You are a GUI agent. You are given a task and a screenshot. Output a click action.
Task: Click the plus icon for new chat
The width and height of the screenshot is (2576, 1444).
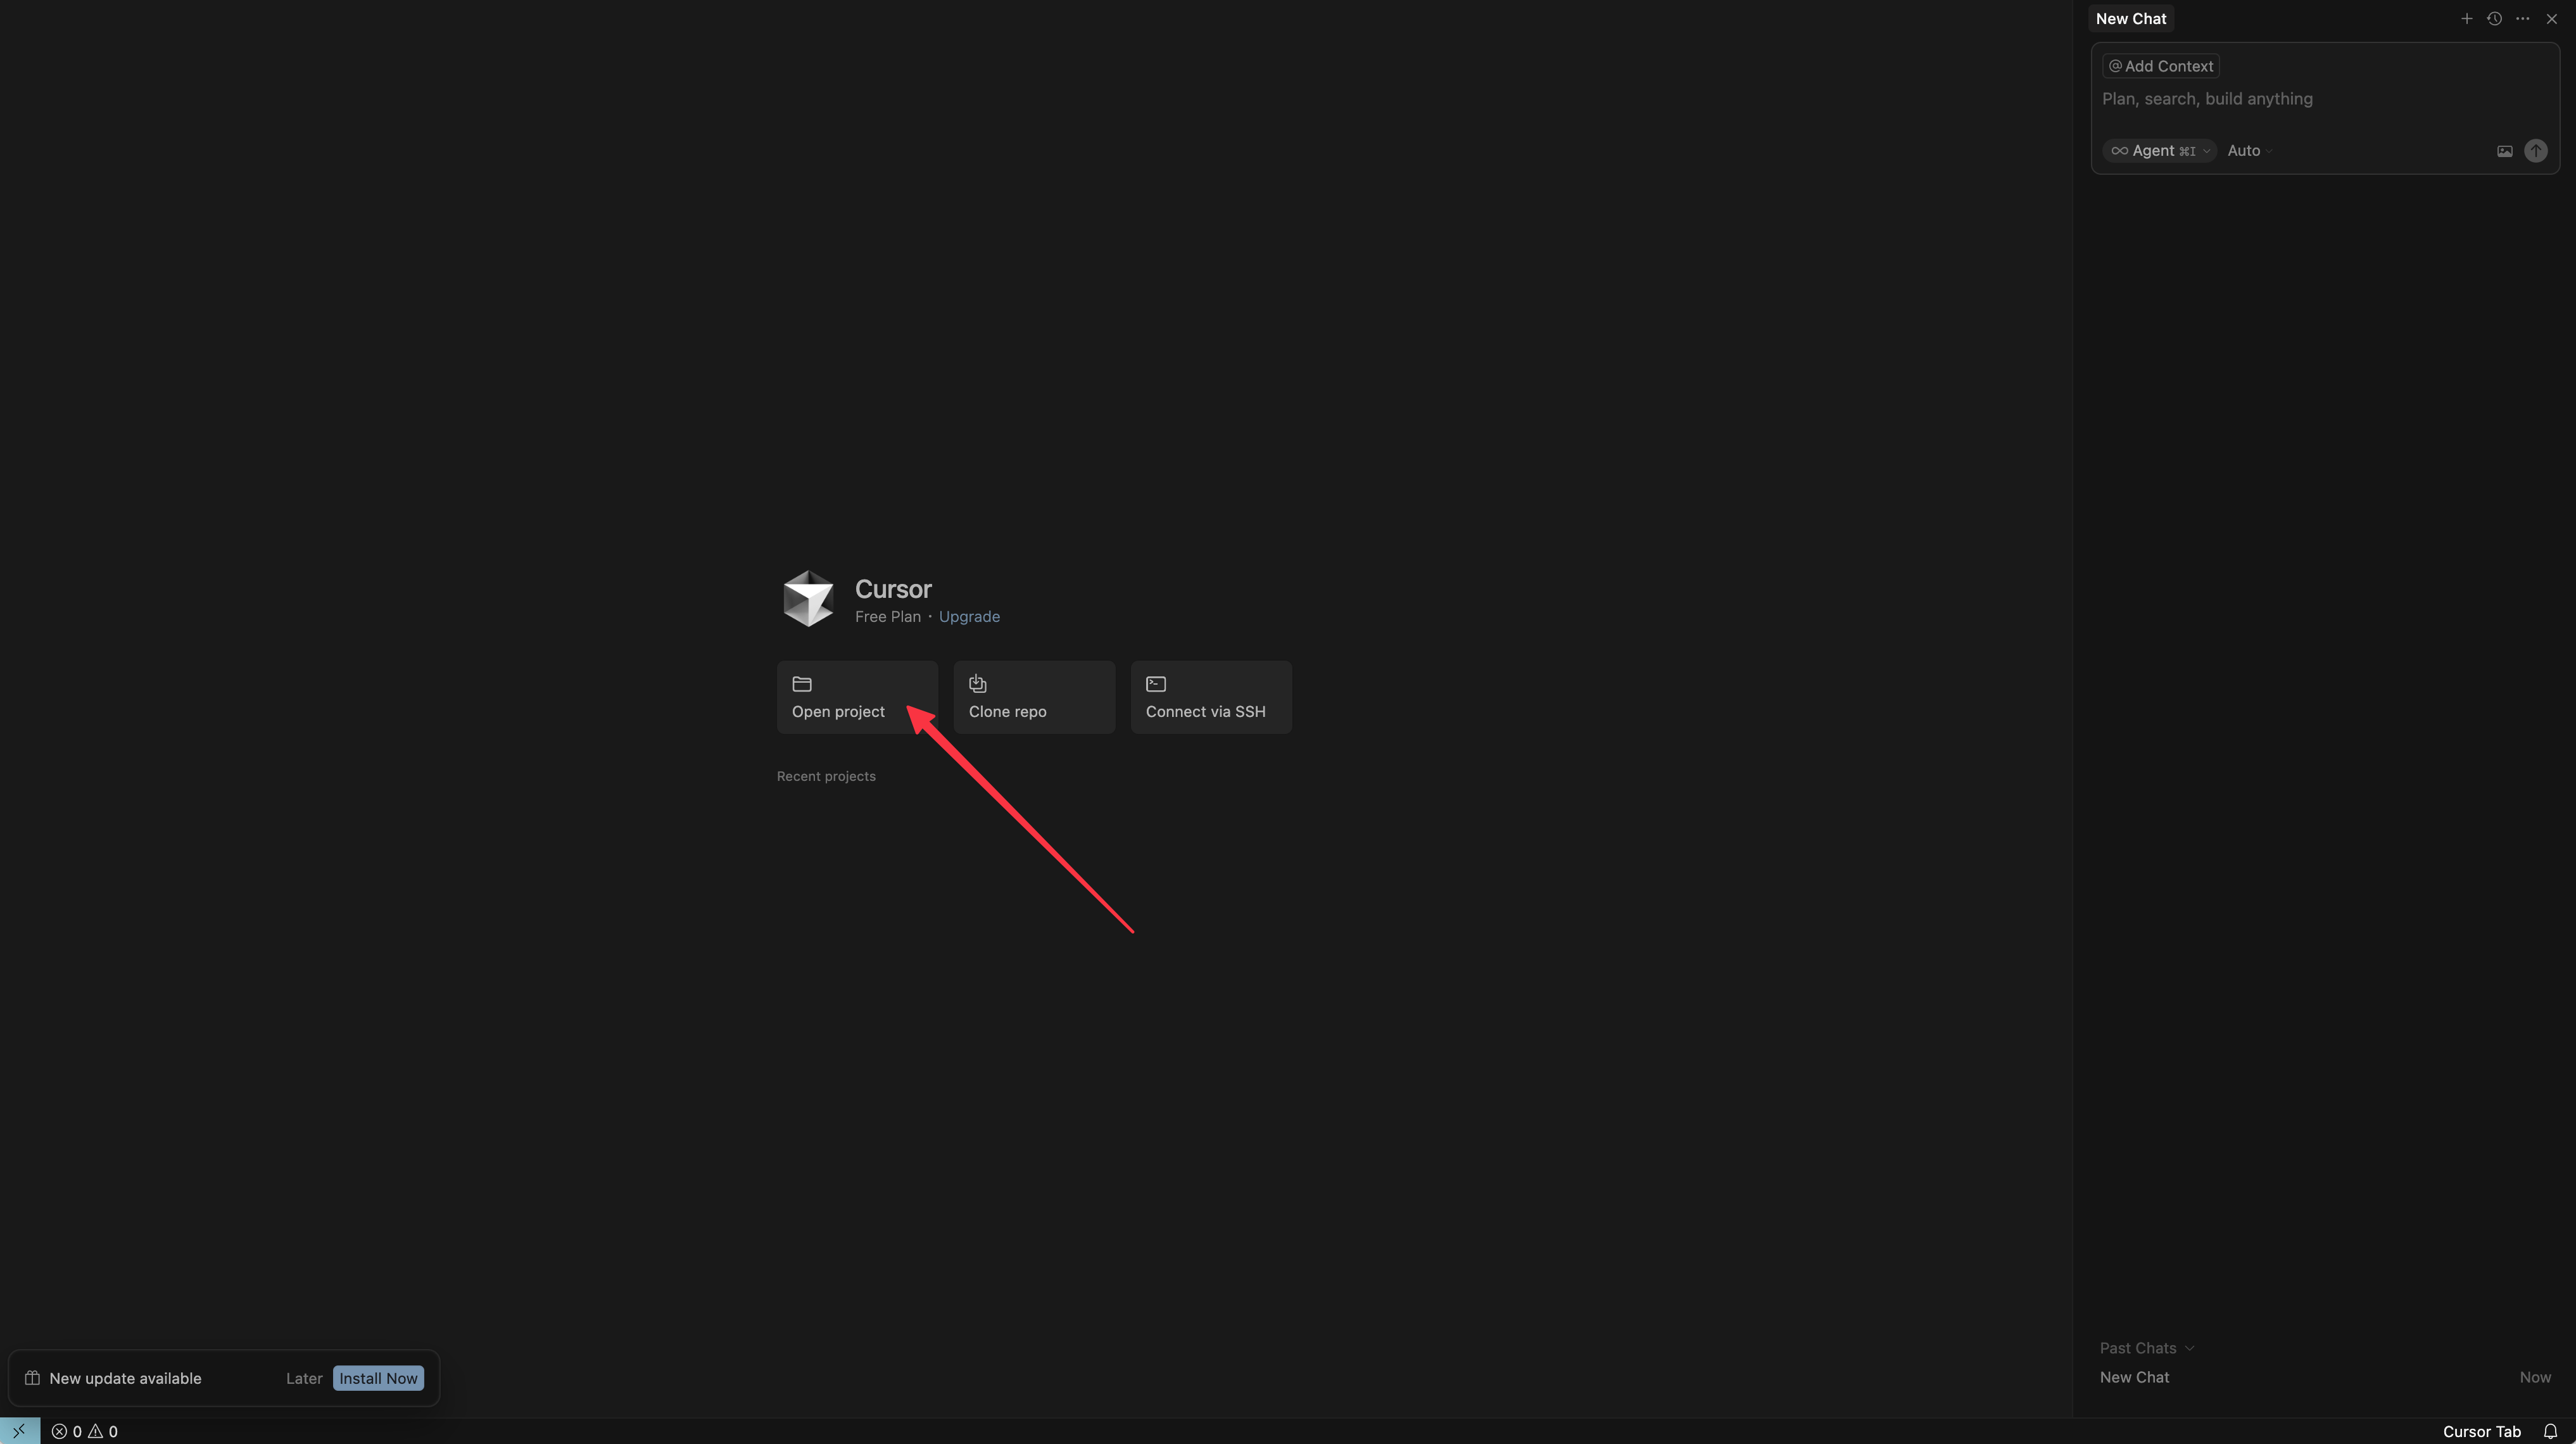[2466, 19]
